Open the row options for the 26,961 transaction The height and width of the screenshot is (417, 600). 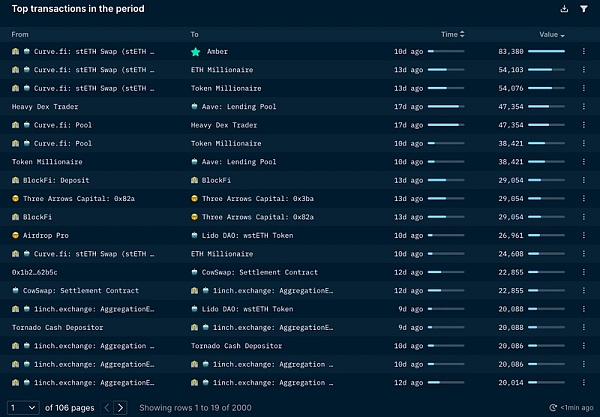[584, 235]
